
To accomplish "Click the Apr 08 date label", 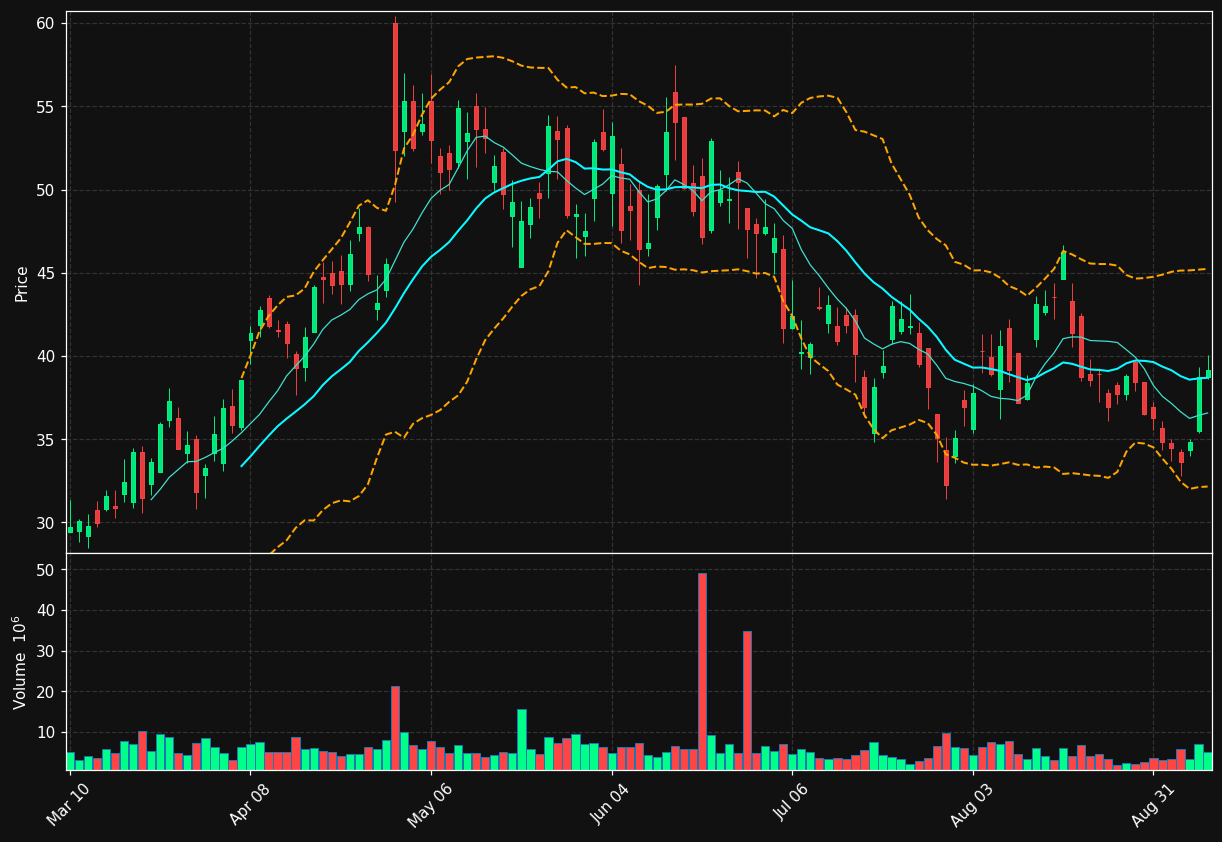I will [250, 804].
